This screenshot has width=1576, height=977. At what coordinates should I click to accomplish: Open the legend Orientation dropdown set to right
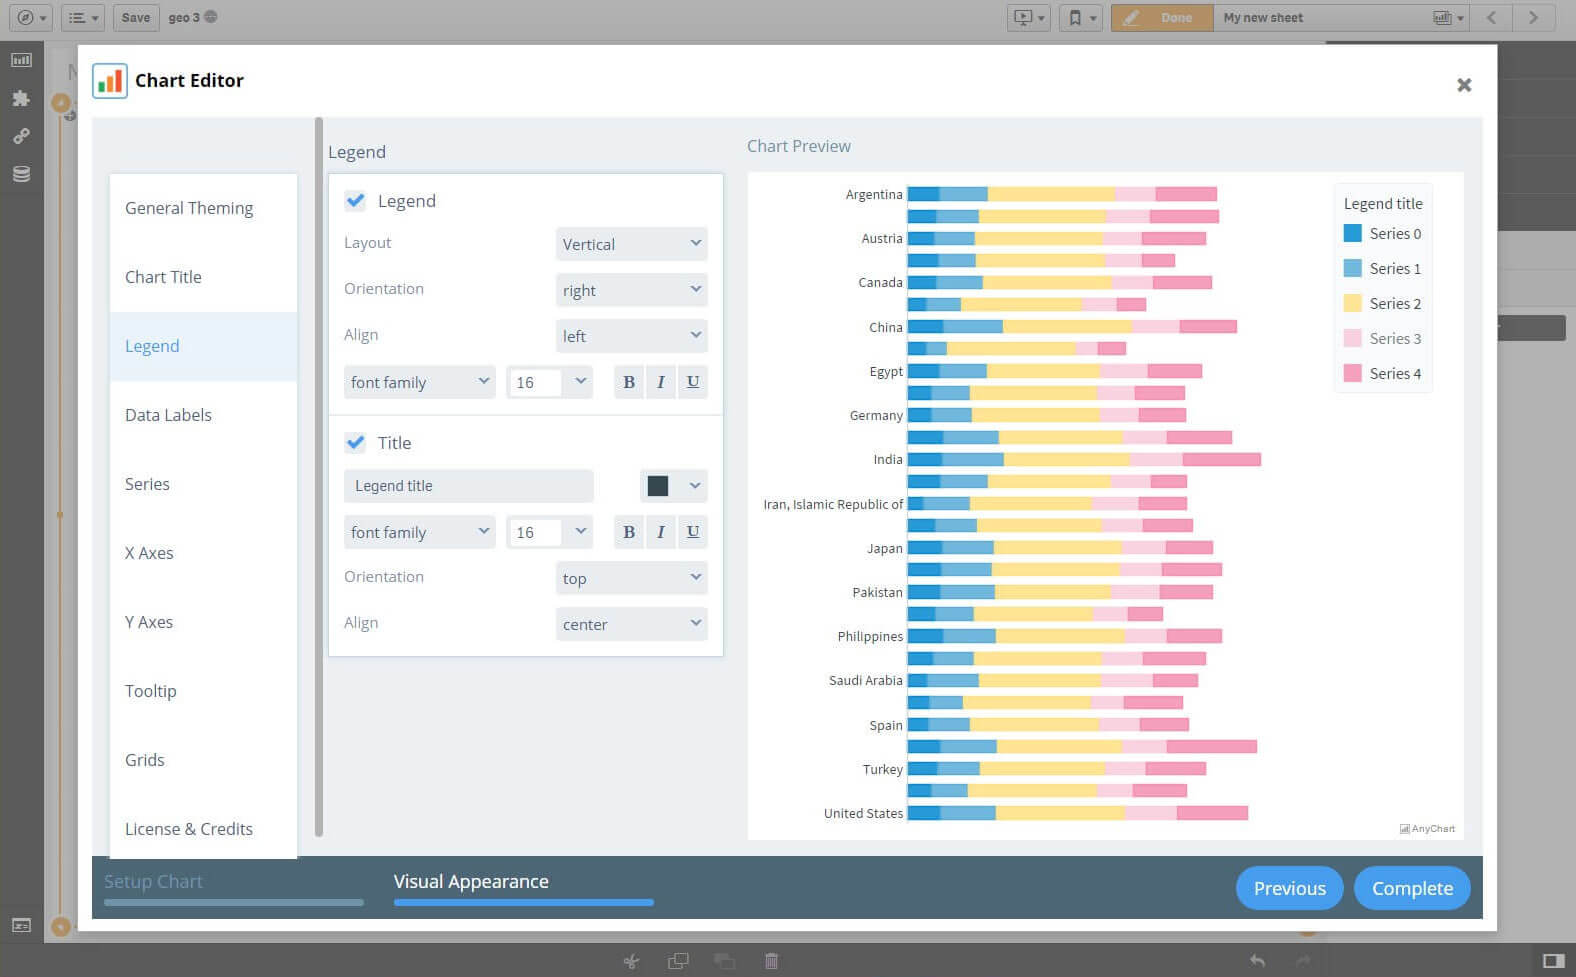(x=631, y=290)
